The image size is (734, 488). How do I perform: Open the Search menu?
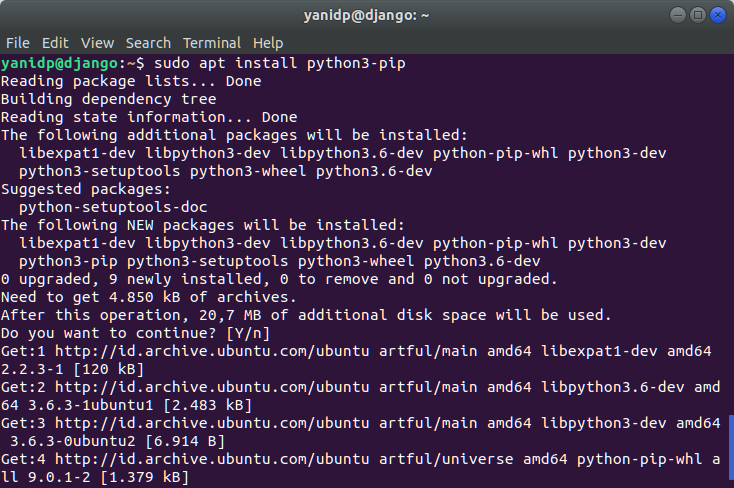(148, 43)
